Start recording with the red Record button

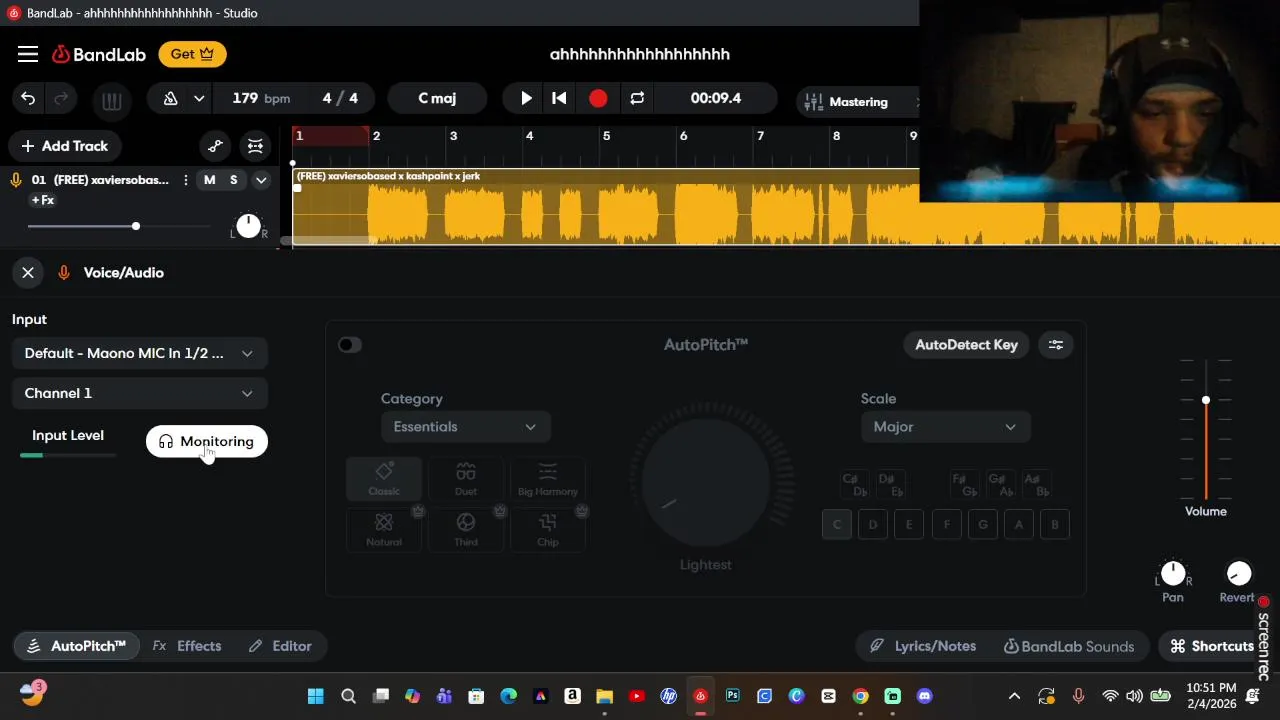coord(598,98)
